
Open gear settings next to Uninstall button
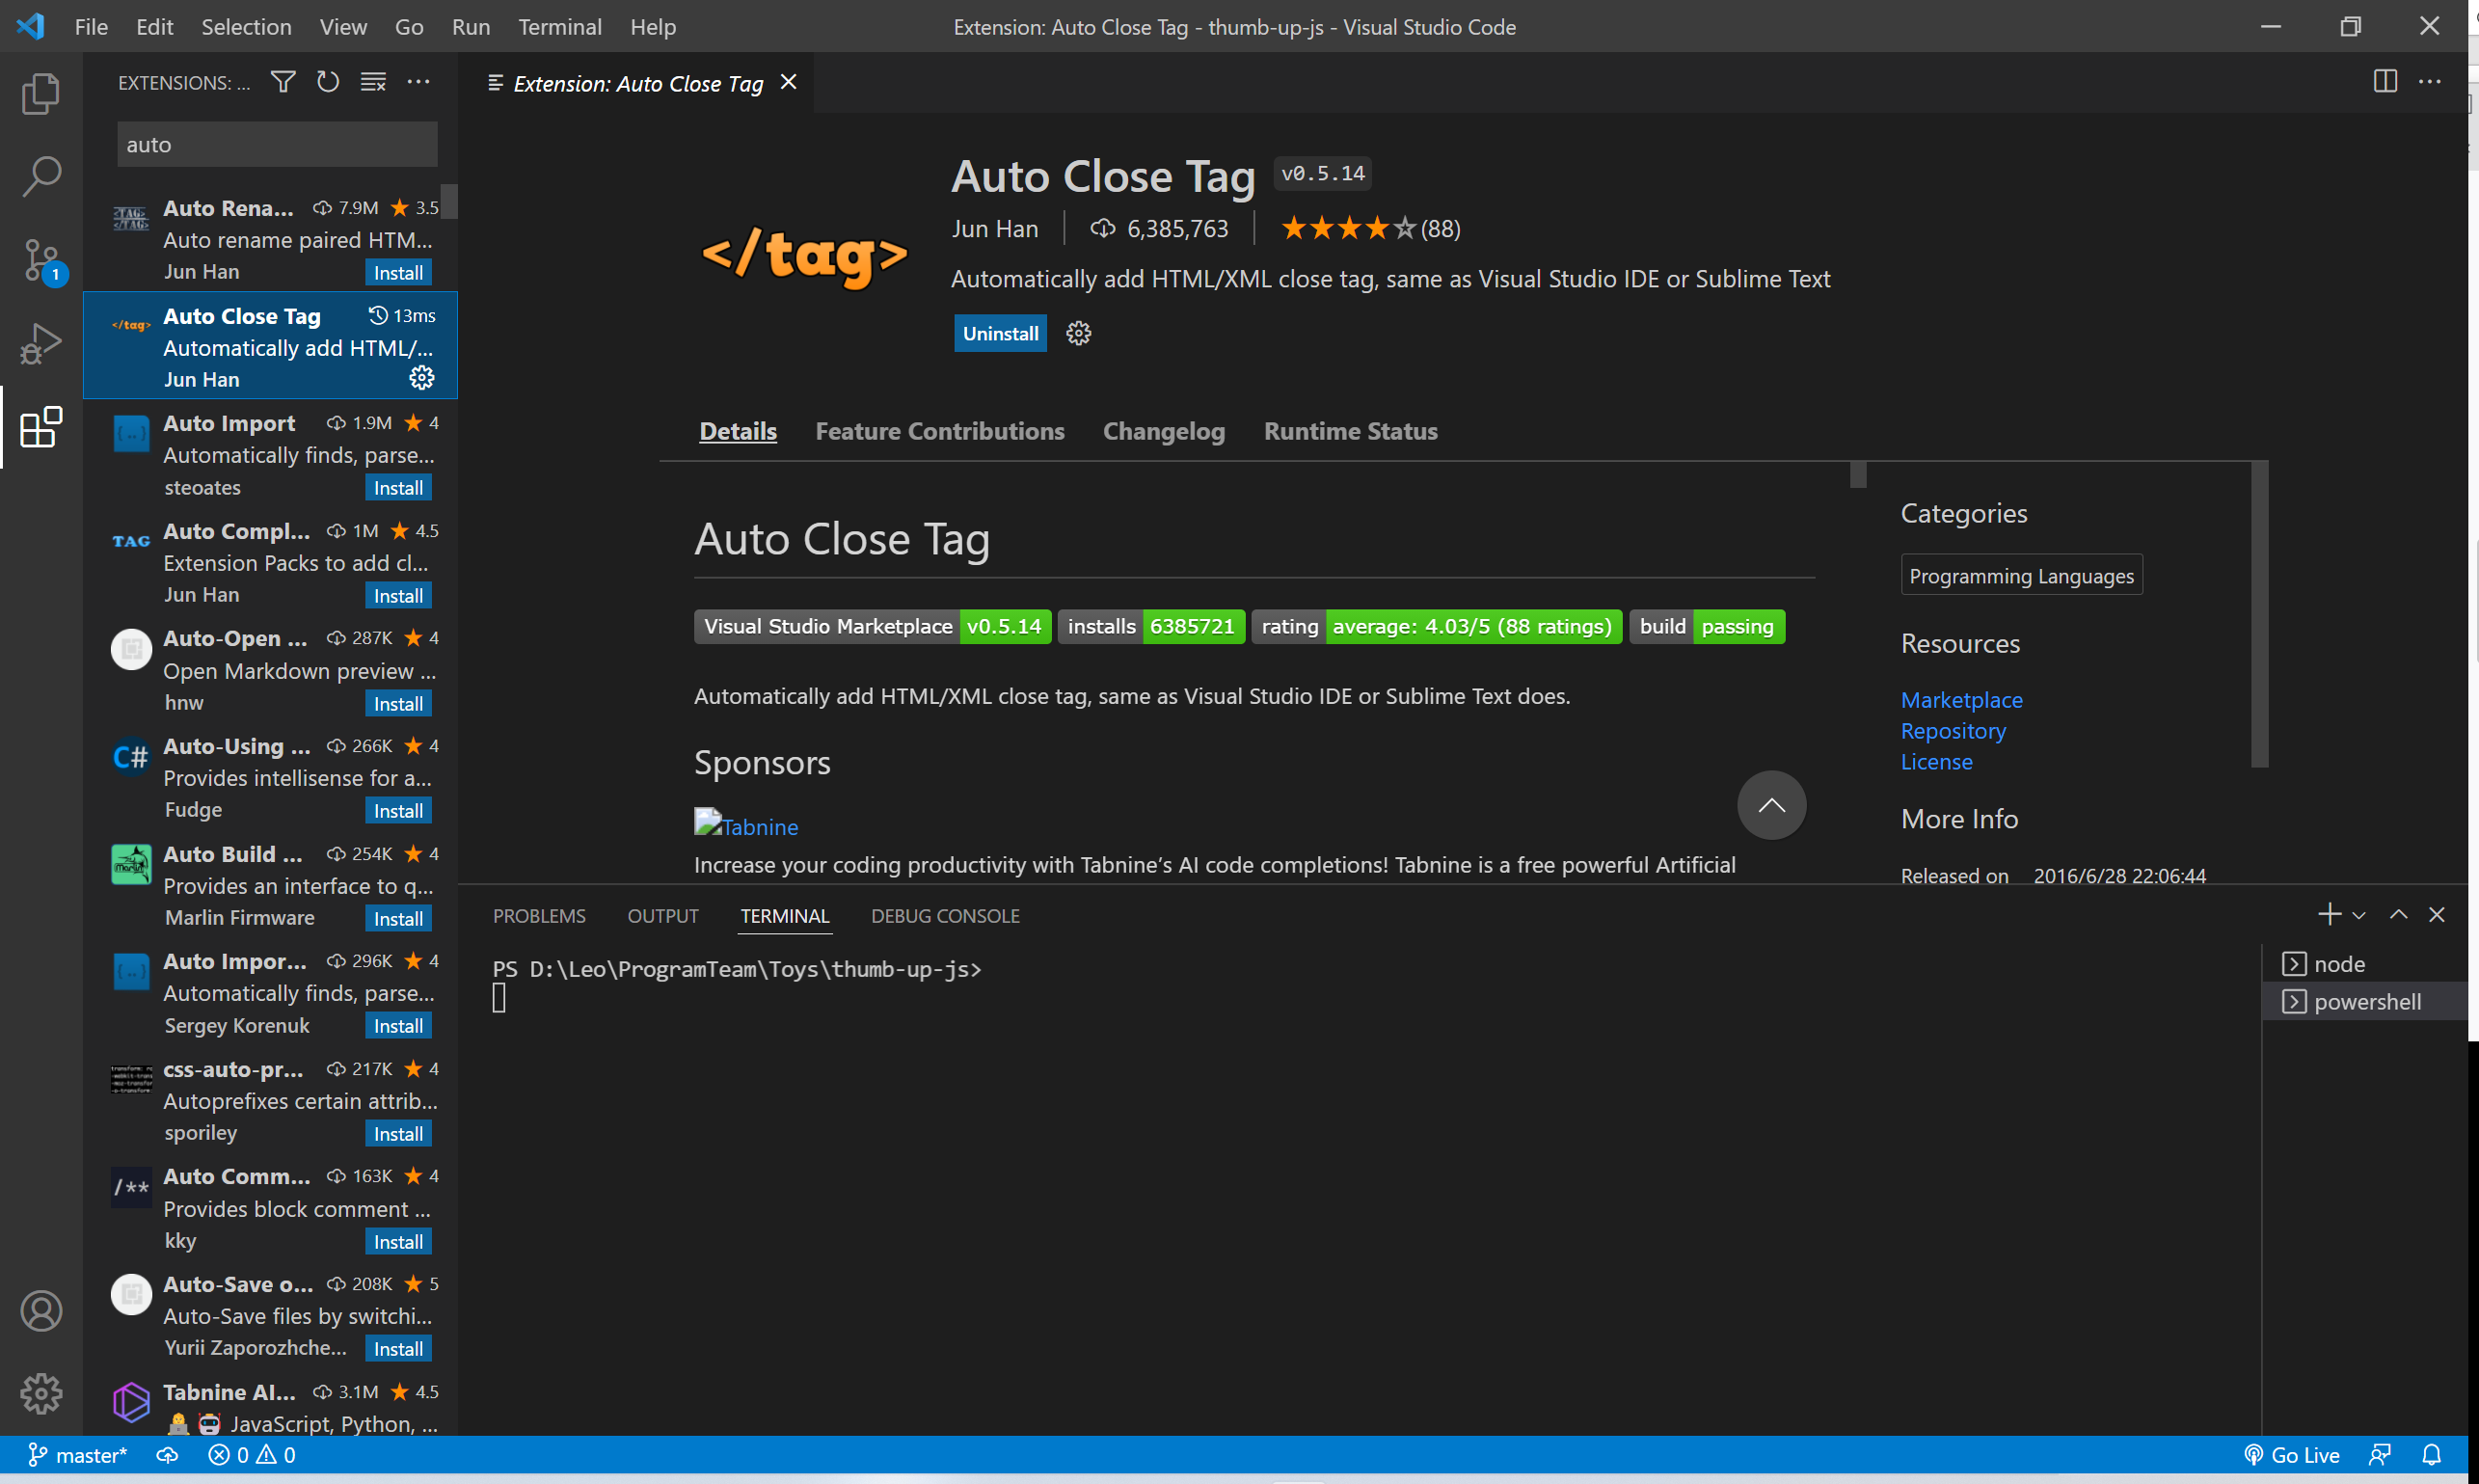click(x=1078, y=333)
